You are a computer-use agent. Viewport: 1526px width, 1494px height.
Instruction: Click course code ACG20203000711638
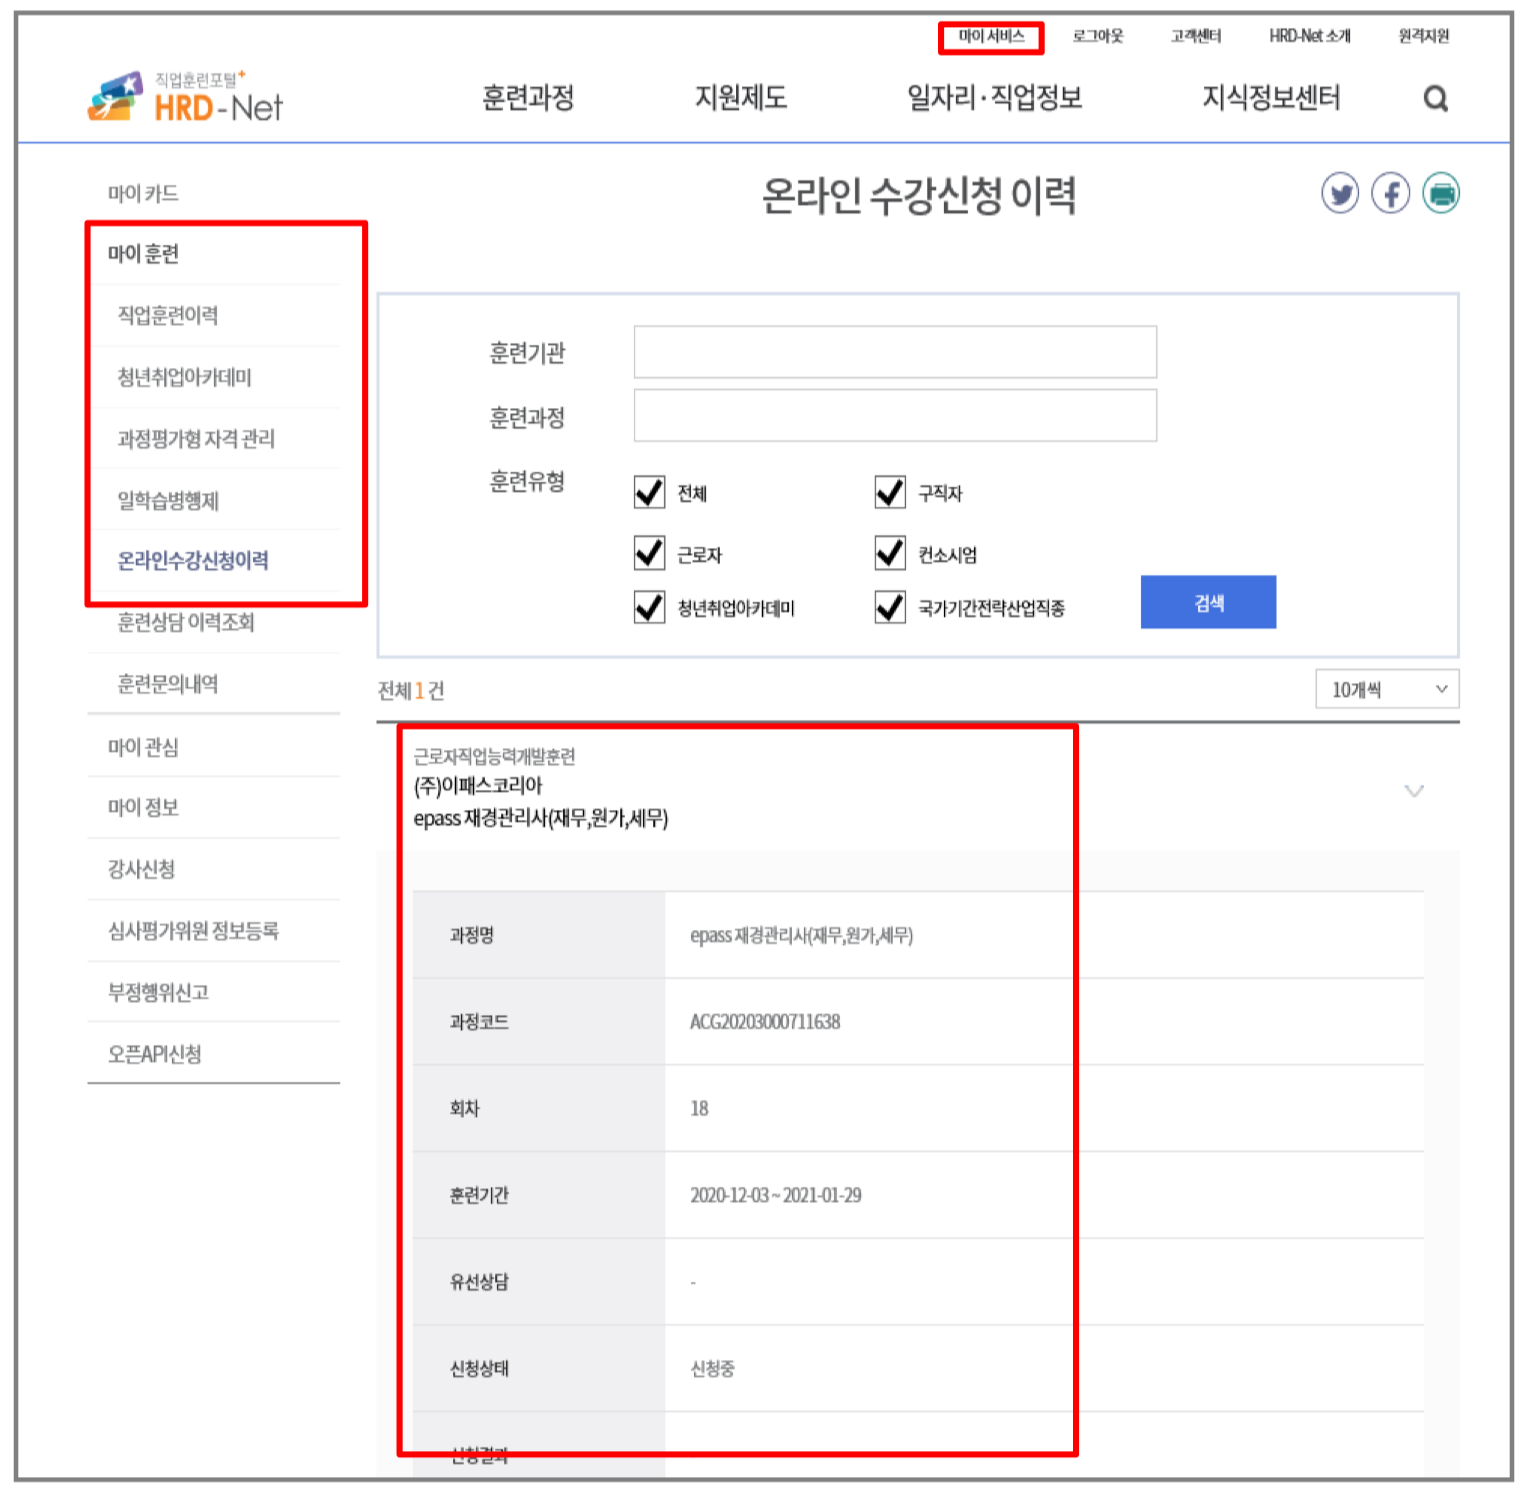765,1022
